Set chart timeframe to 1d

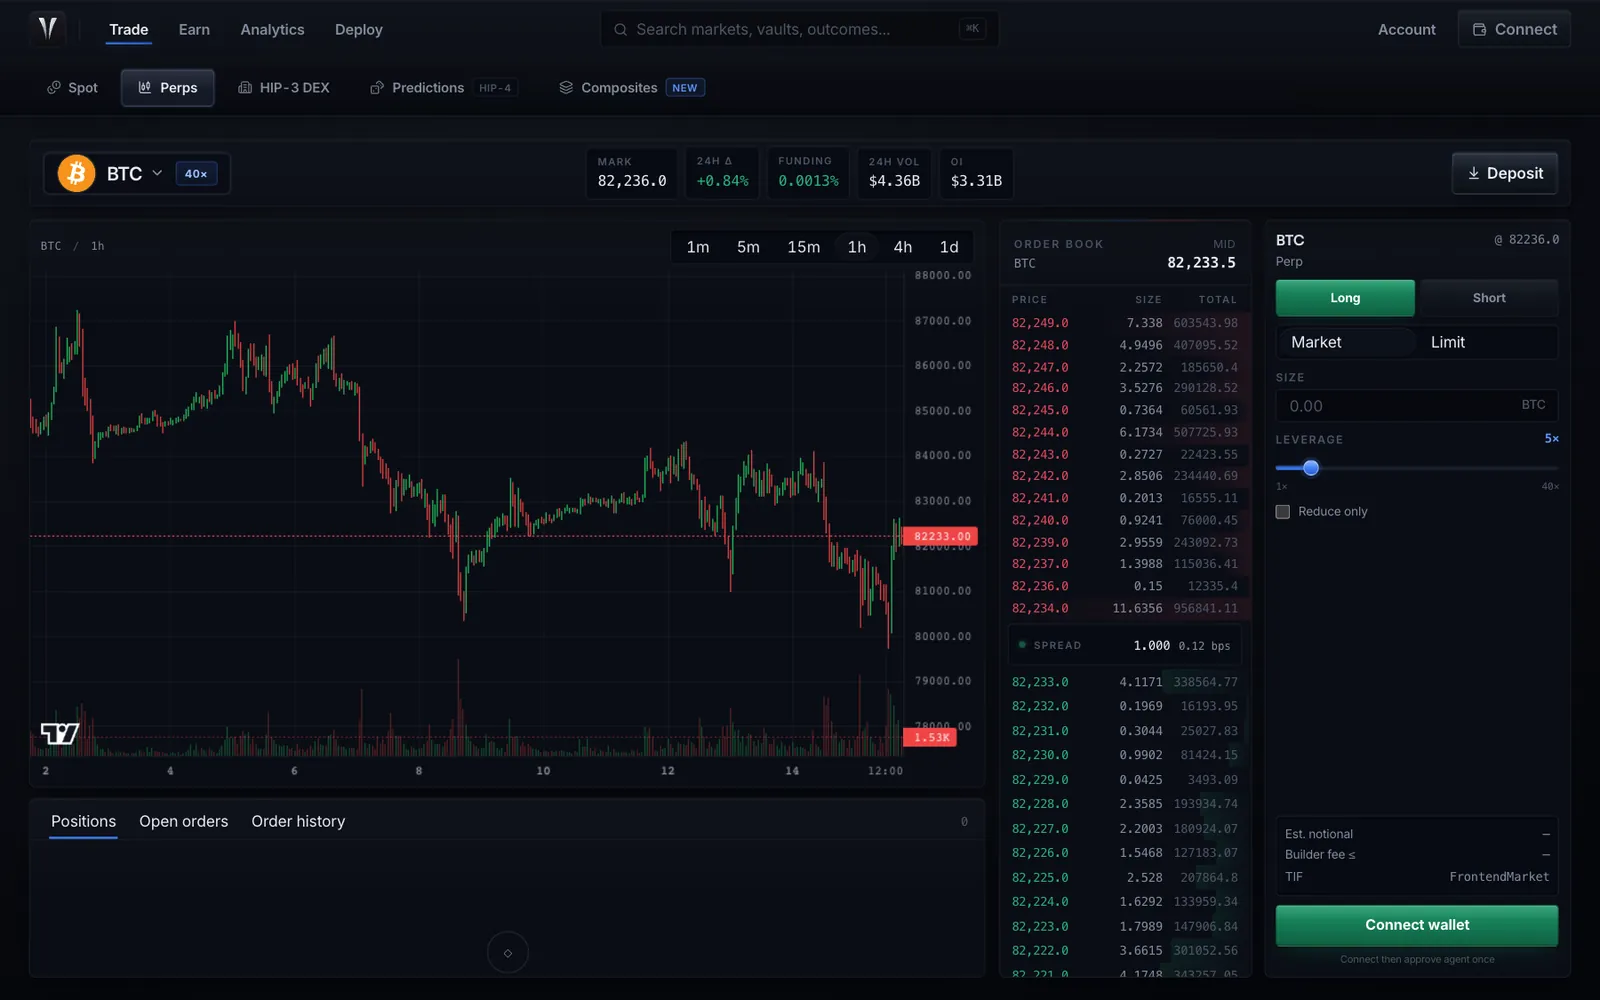[949, 247]
